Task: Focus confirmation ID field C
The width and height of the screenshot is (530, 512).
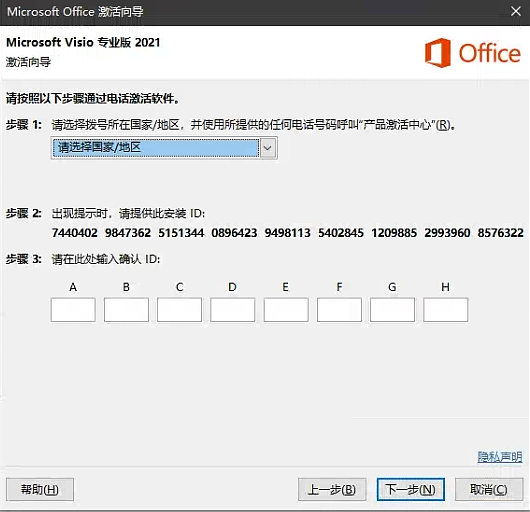Action: 179,310
